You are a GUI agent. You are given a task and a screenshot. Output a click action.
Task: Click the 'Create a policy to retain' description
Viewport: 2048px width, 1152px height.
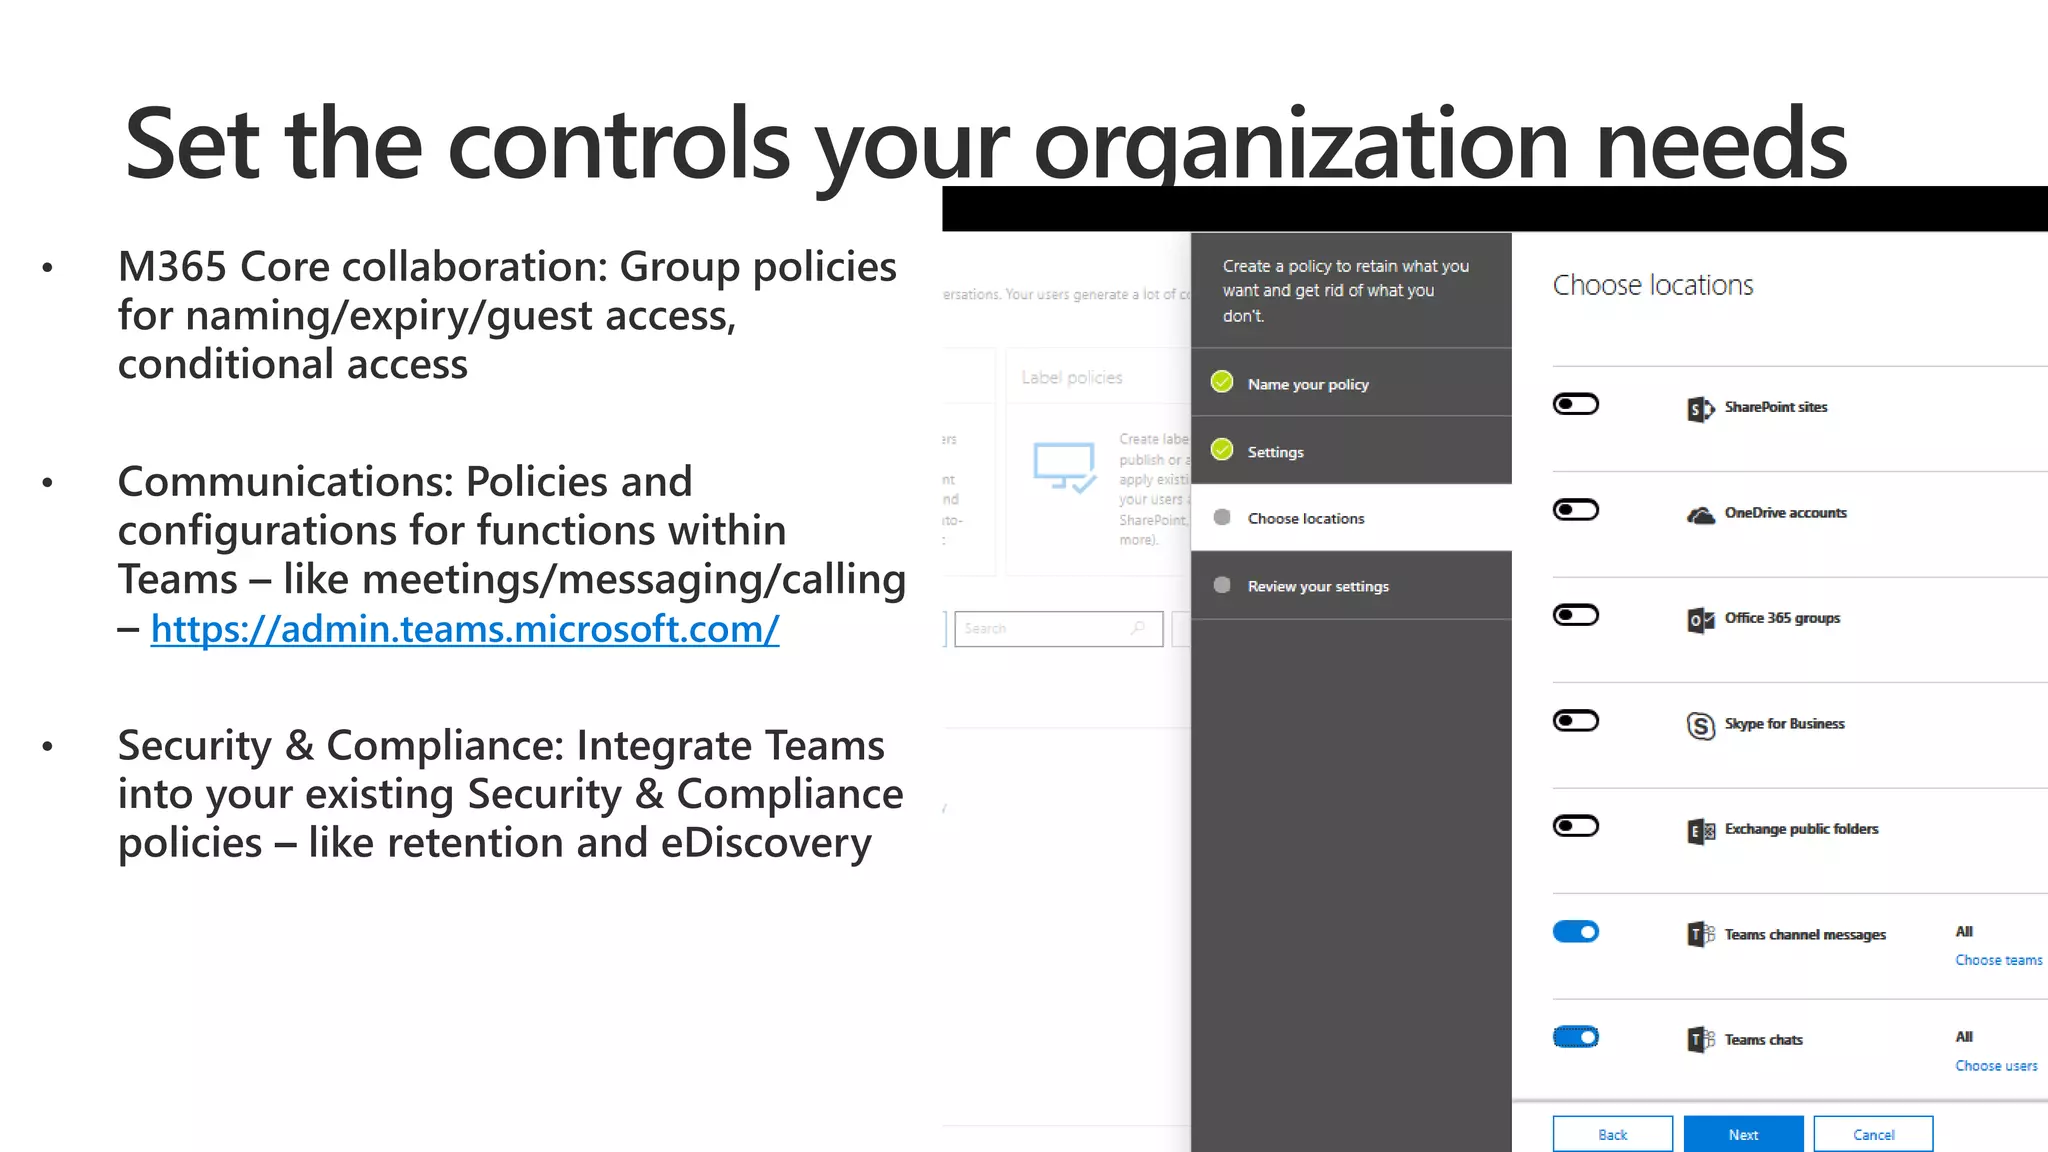1345,291
